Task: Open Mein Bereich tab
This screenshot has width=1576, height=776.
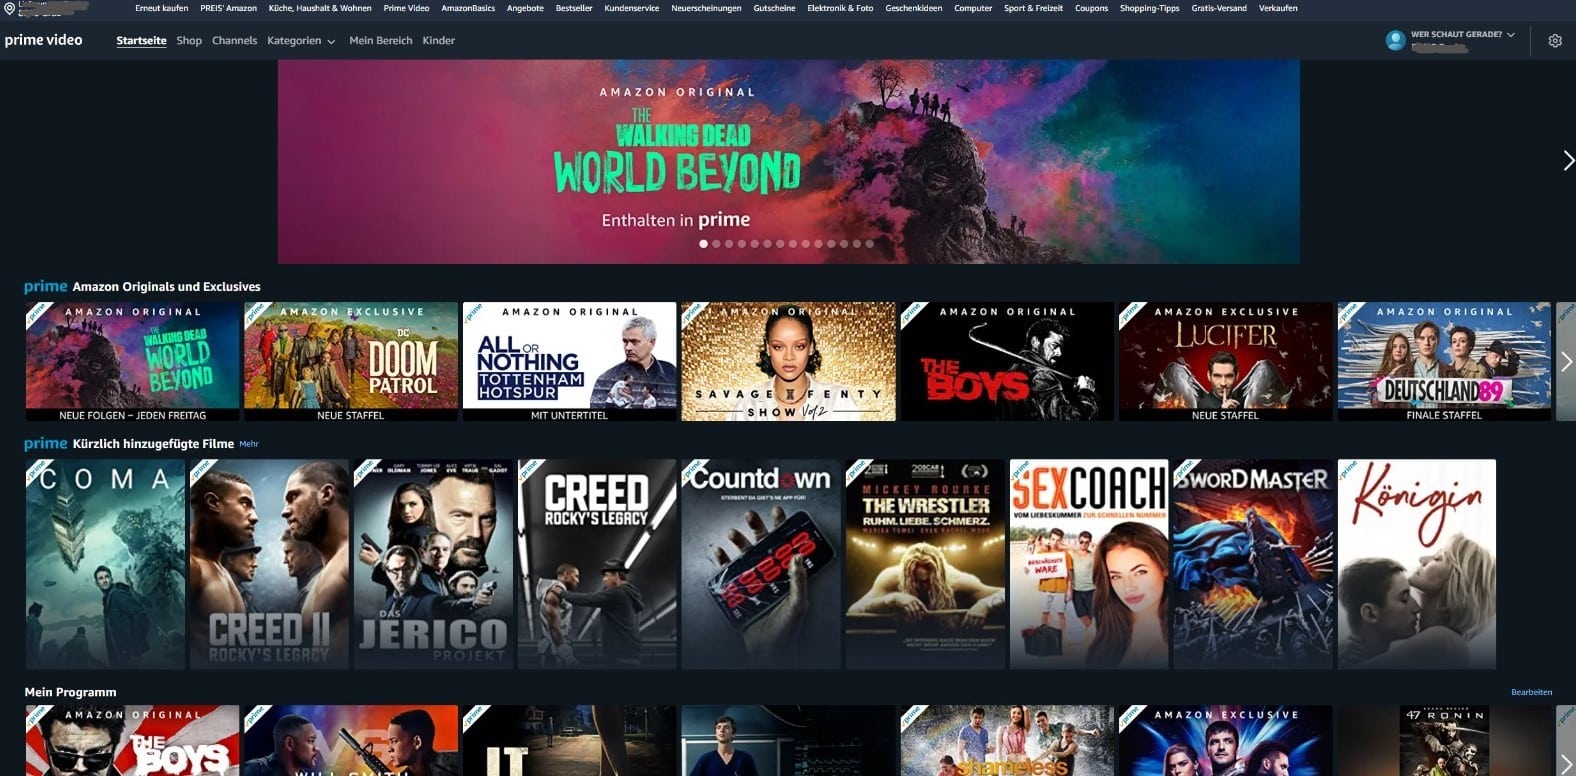Action: [380, 41]
